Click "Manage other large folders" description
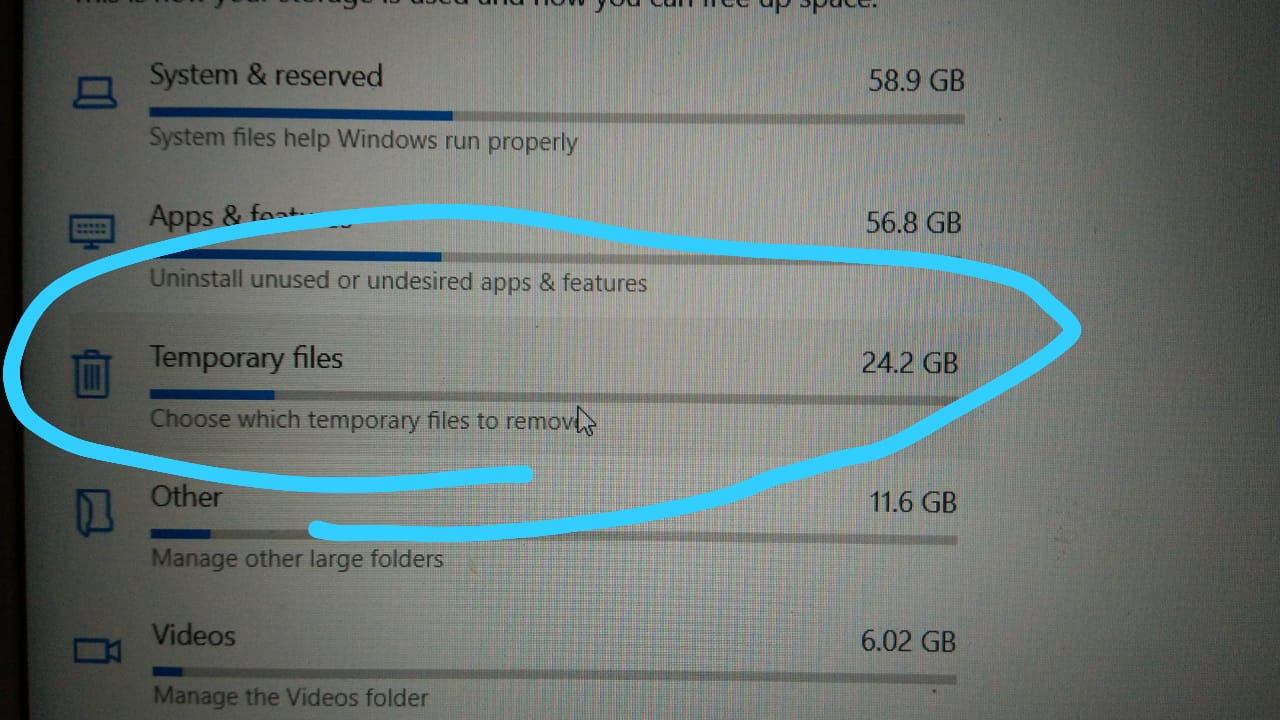The width and height of the screenshot is (1280, 720). (297, 558)
